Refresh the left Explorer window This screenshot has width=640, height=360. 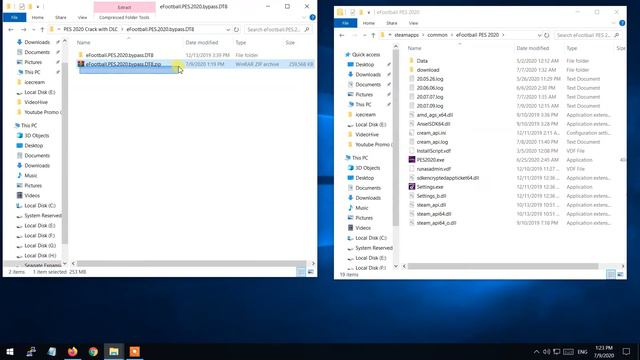point(236,29)
